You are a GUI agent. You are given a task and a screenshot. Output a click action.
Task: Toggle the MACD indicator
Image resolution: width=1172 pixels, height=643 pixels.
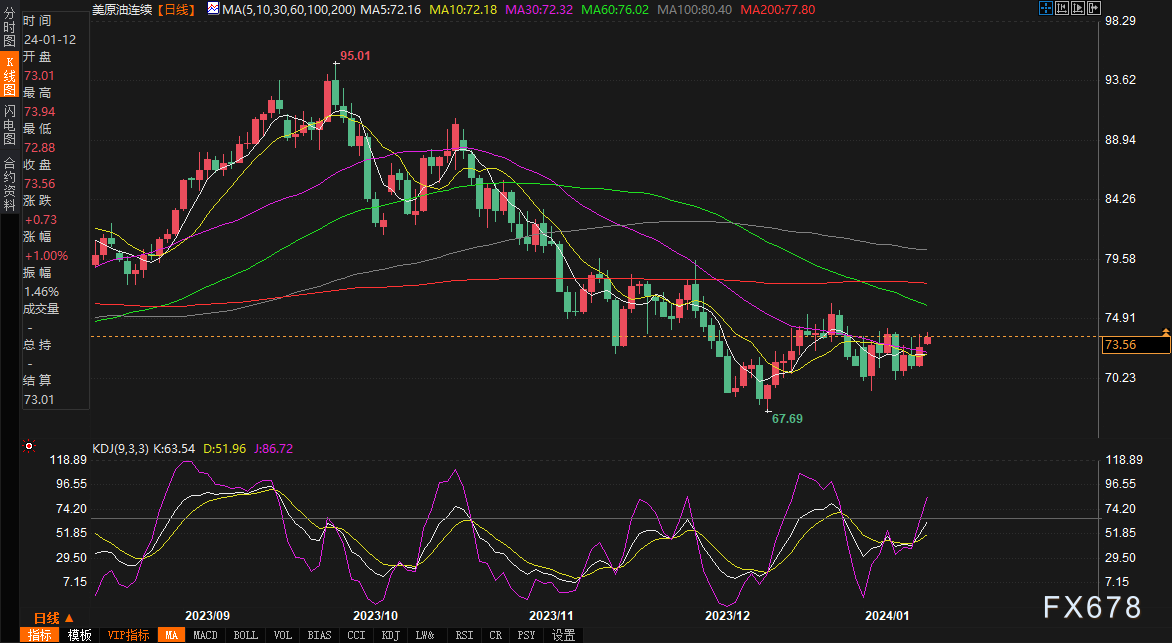205,635
